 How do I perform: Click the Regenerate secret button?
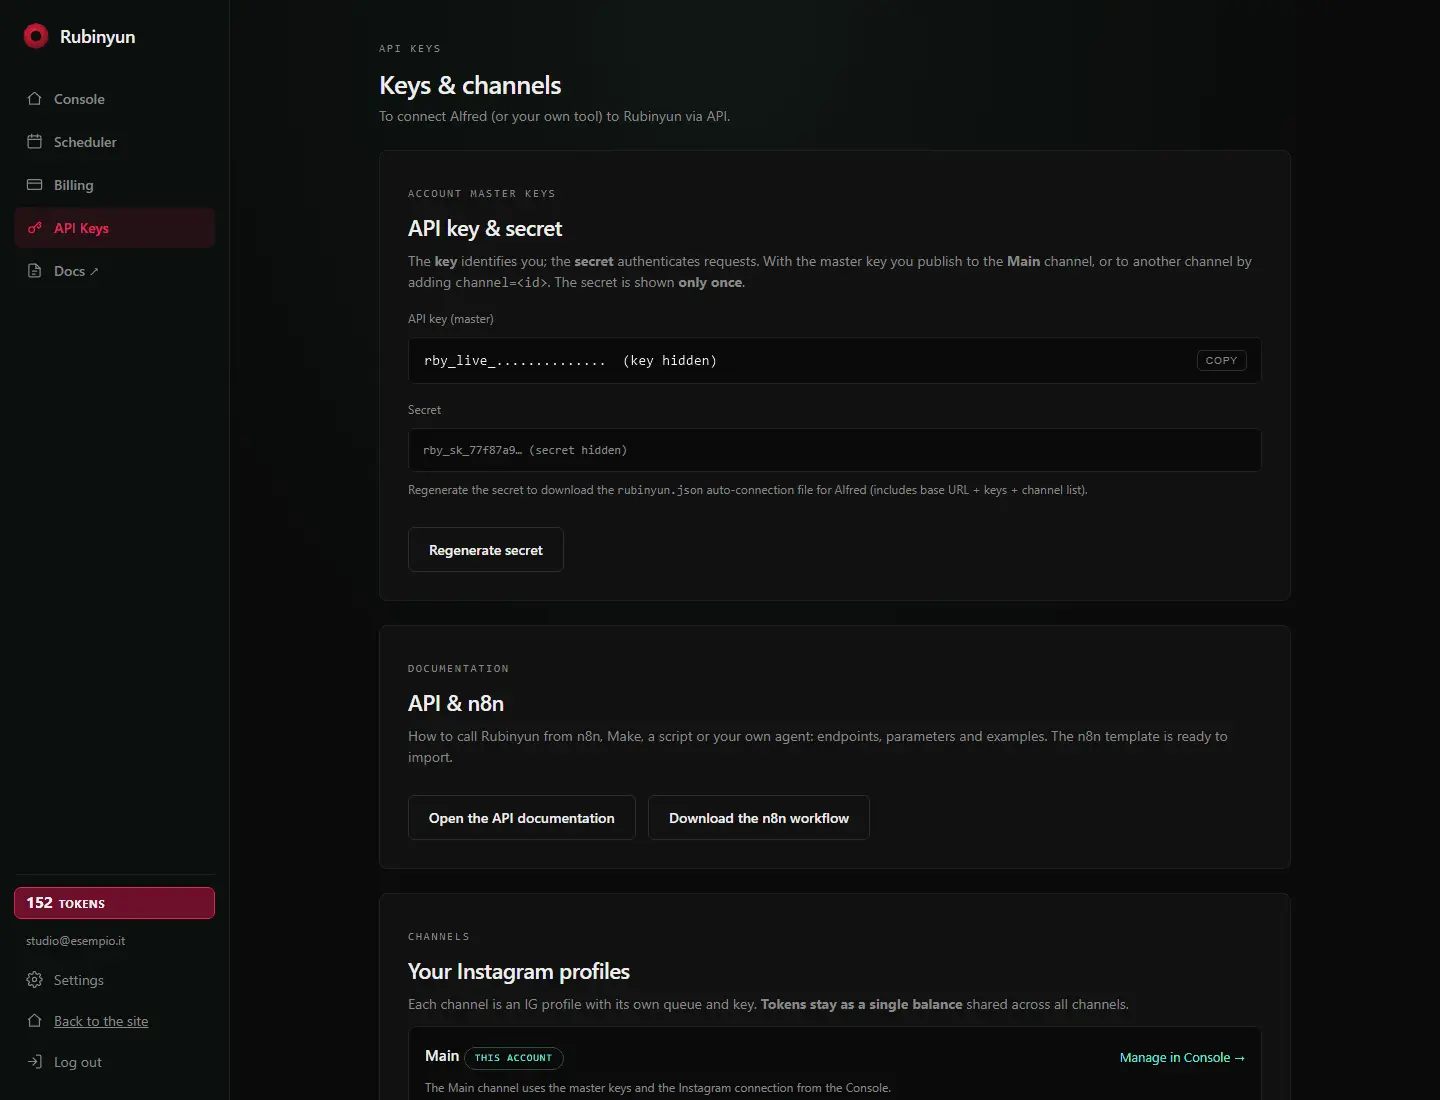point(486,550)
